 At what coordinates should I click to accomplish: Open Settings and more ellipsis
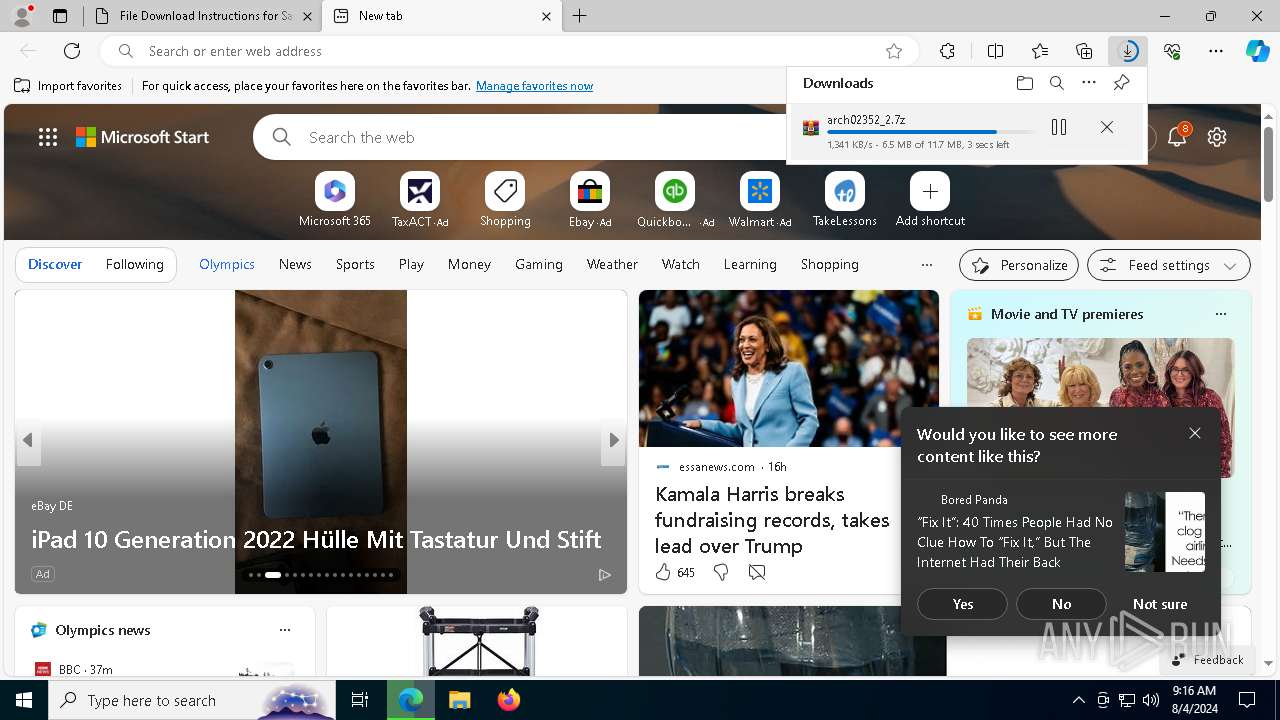tap(1216, 51)
